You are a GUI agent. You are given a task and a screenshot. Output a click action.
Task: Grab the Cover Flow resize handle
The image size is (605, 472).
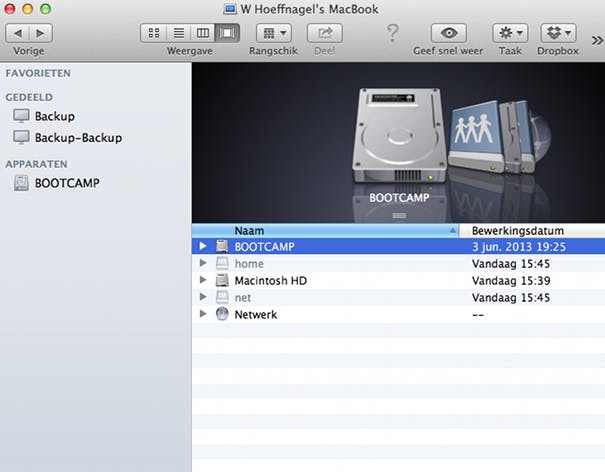click(x=399, y=216)
